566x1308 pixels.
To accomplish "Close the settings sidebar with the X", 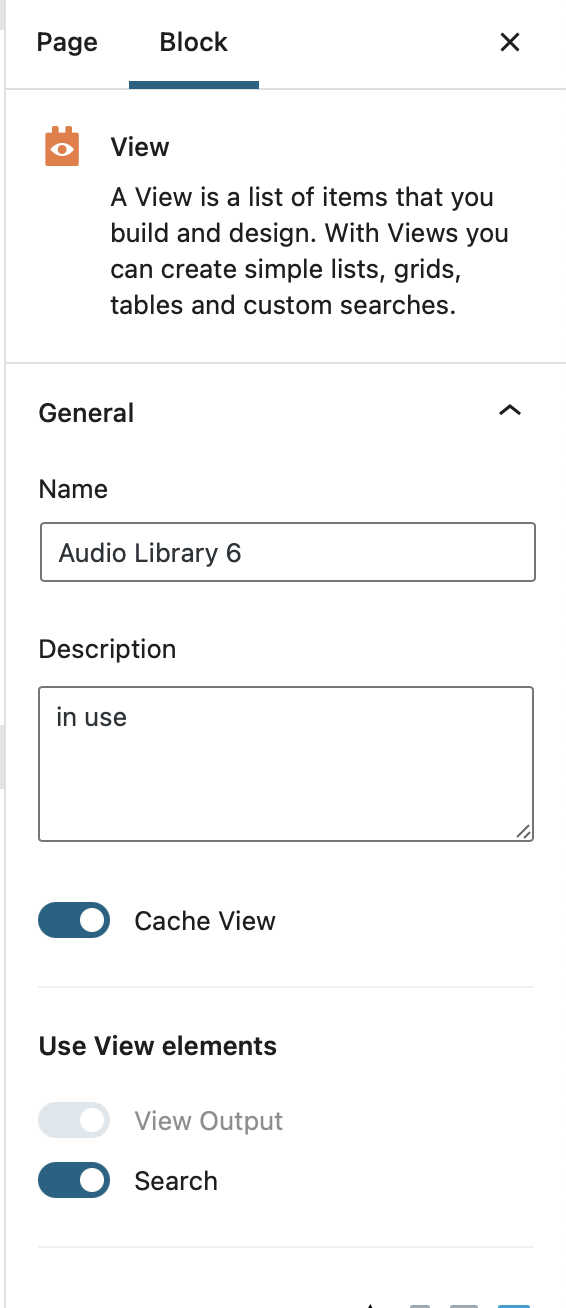I will [510, 42].
